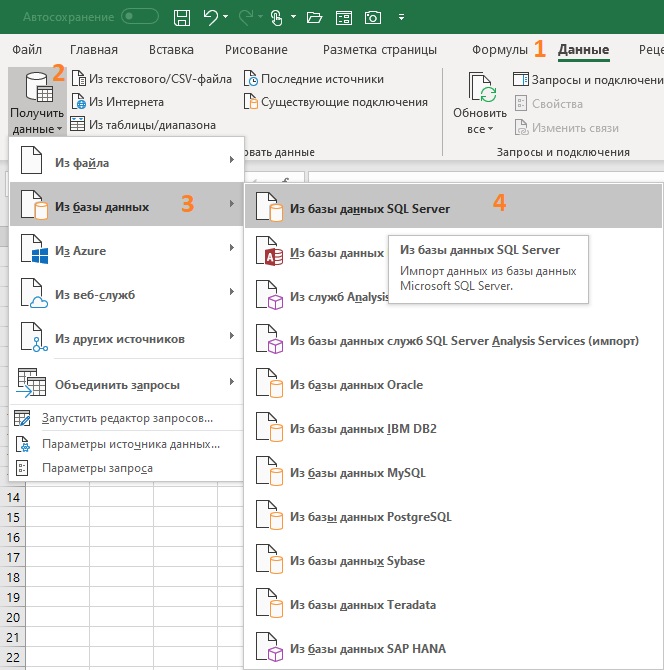
Task: Choose Из базы данных SQL Server
Action: pos(453,206)
